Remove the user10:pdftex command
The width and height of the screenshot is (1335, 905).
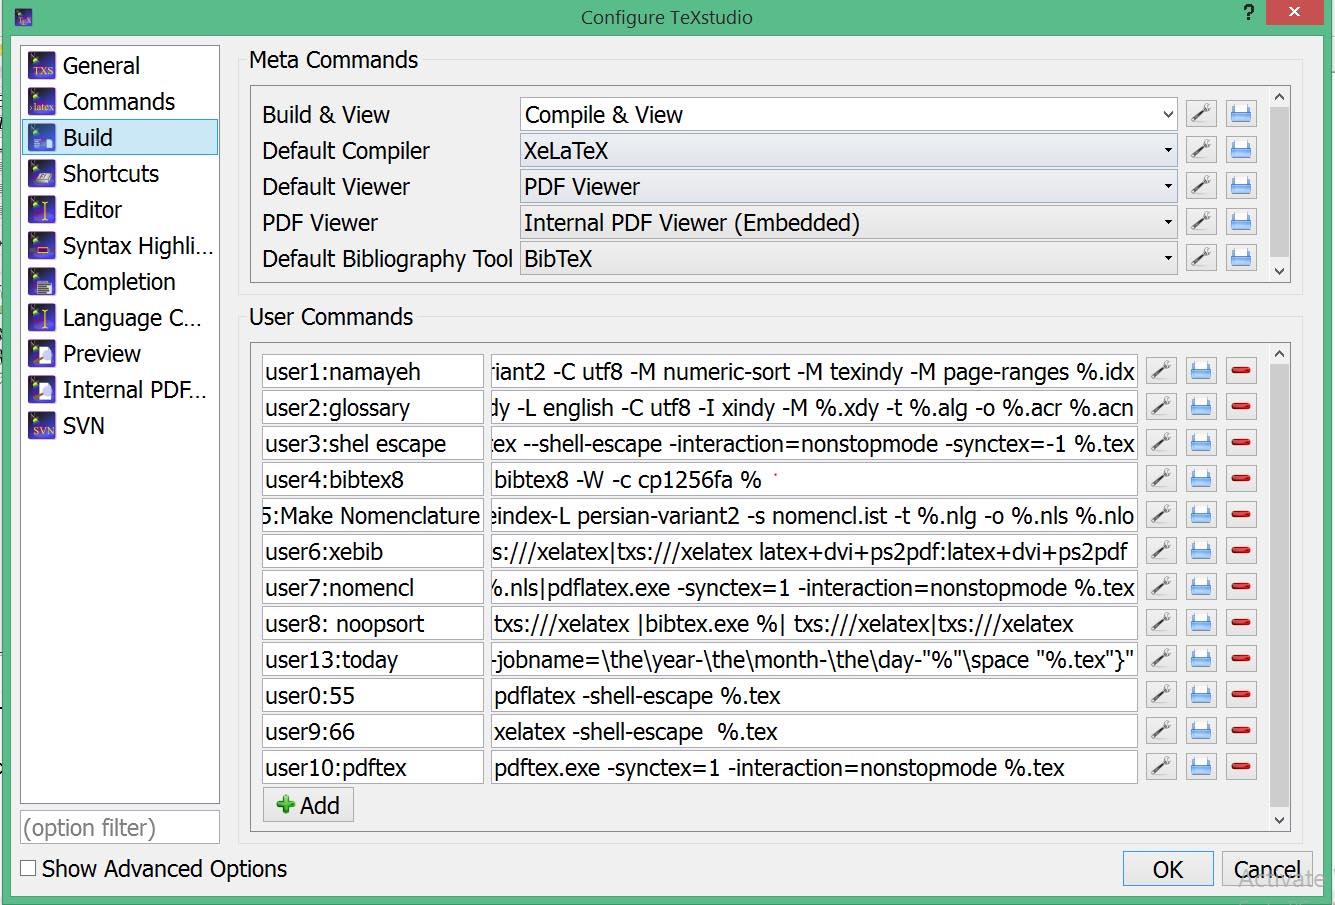tap(1241, 767)
